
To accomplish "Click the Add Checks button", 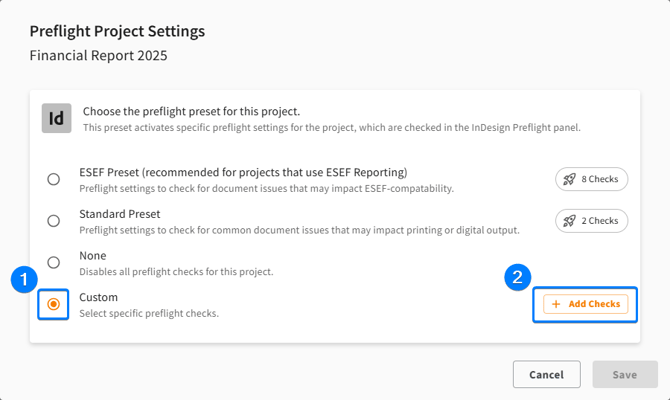I will coord(585,304).
